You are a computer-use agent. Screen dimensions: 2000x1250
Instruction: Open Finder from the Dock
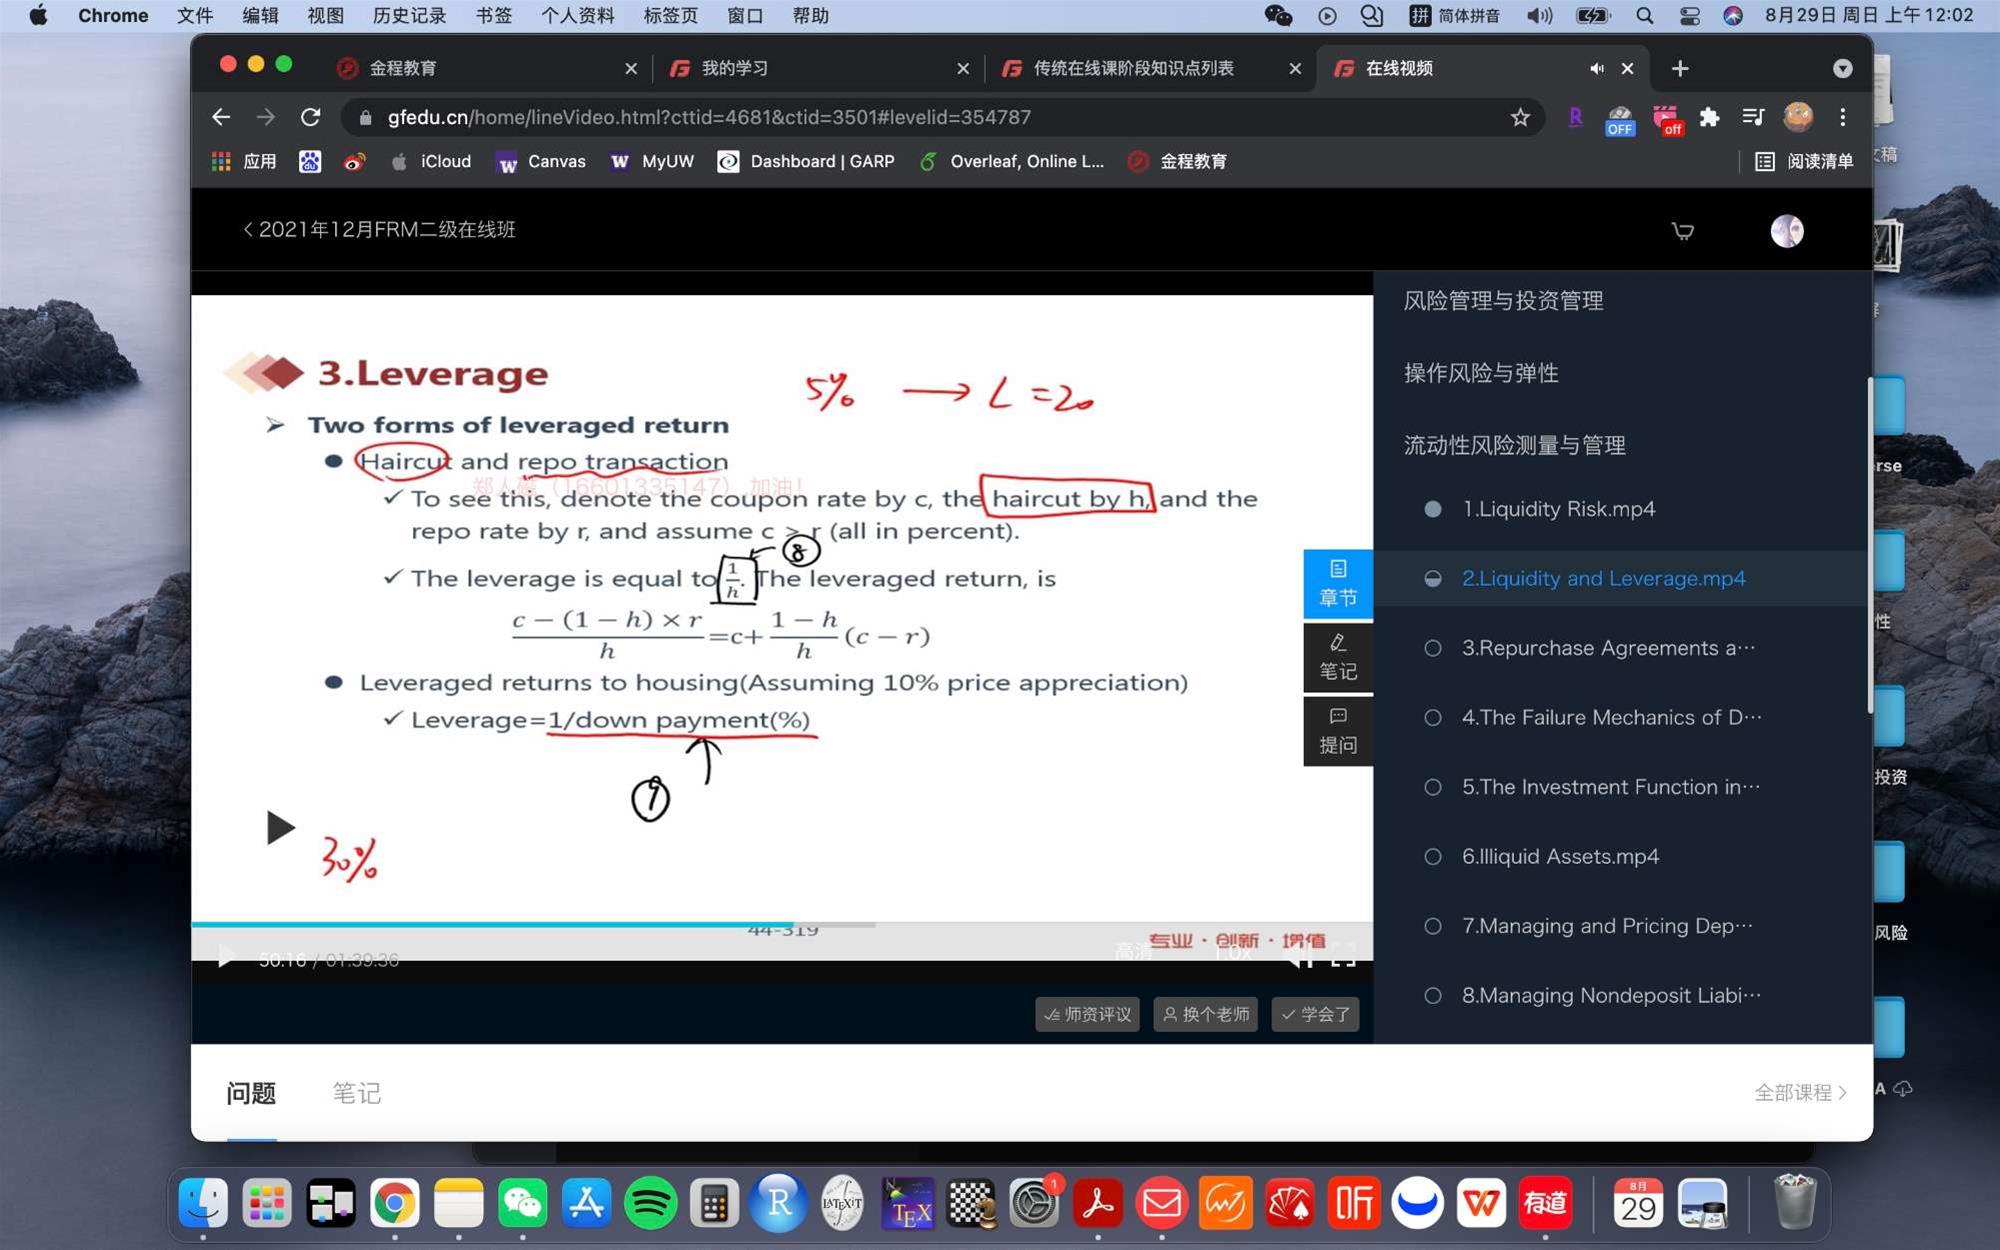pos(203,1203)
